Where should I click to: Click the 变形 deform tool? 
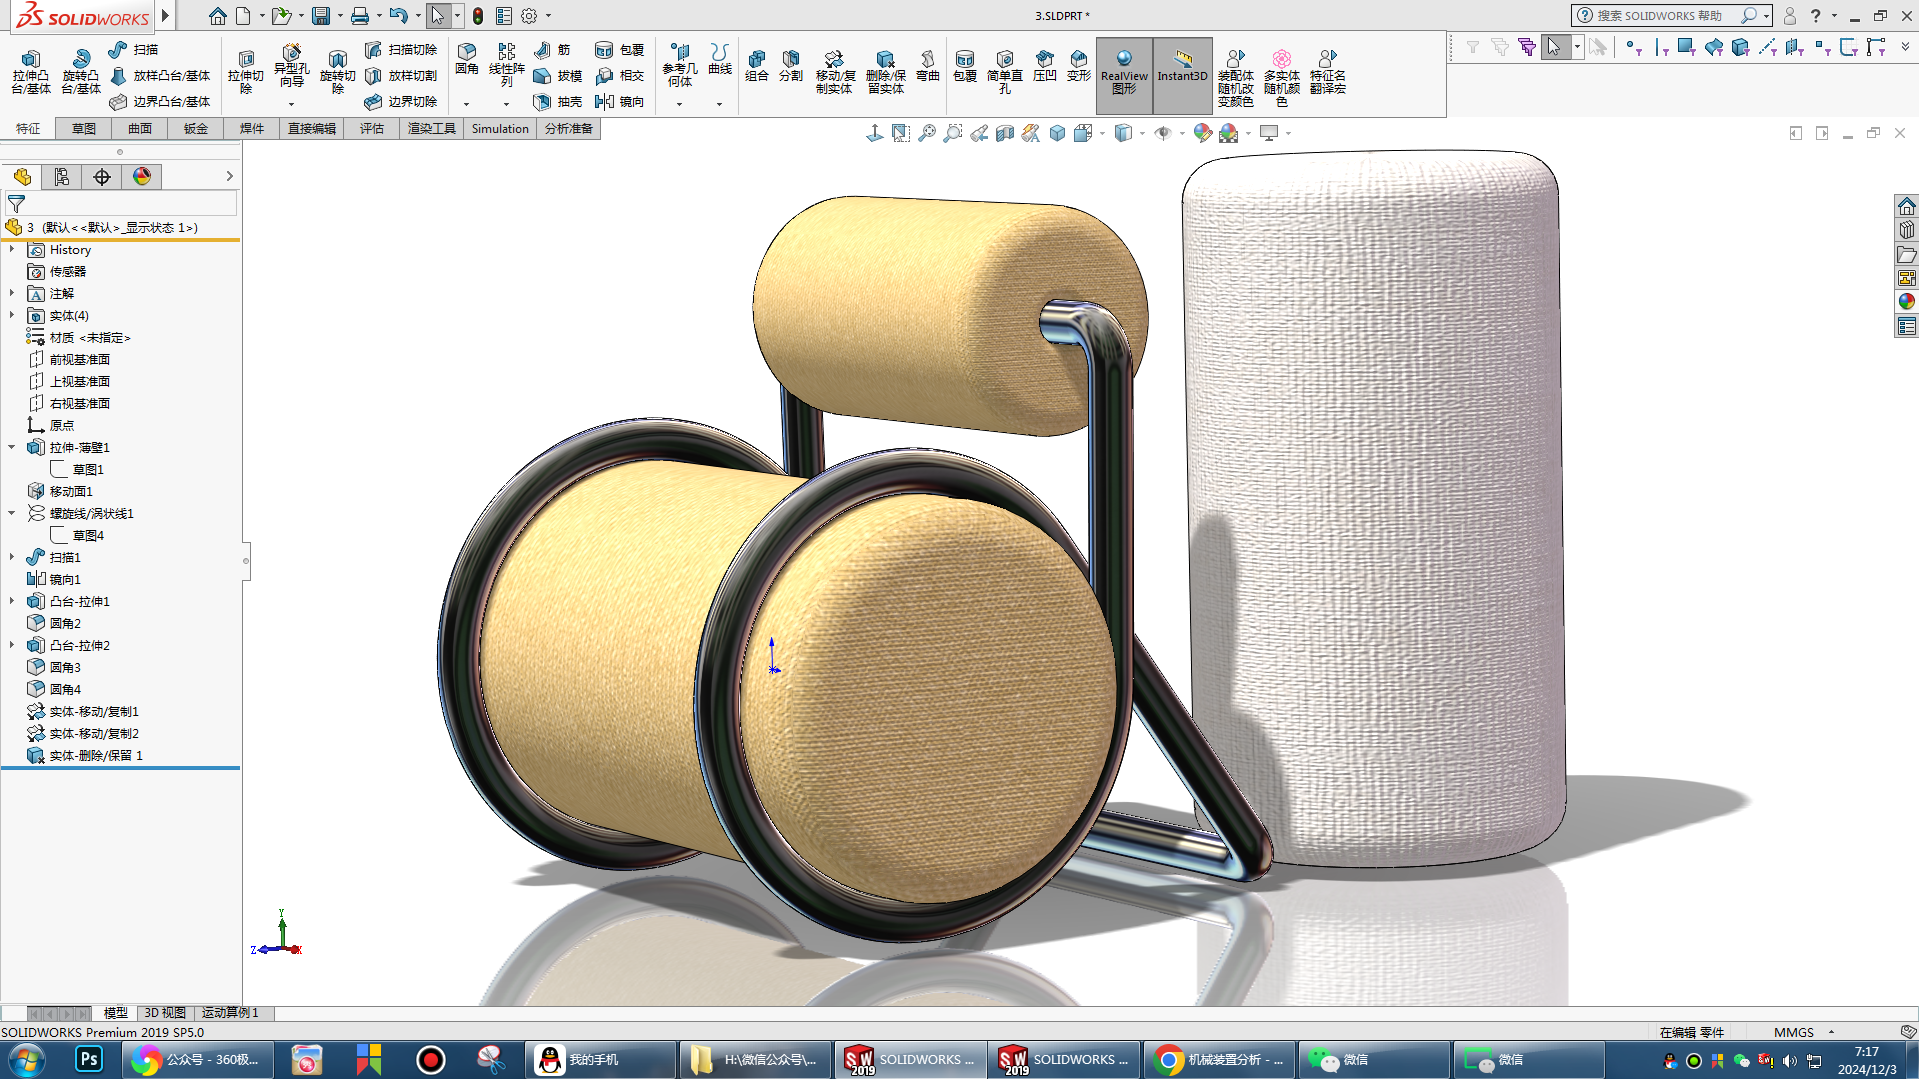pyautogui.click(x=1079, y=66)
